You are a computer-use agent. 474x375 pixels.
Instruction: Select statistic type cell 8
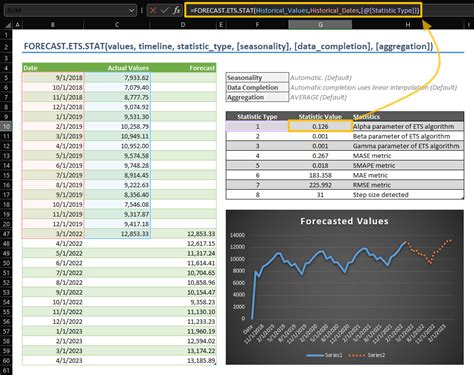(x=257, y=195)
